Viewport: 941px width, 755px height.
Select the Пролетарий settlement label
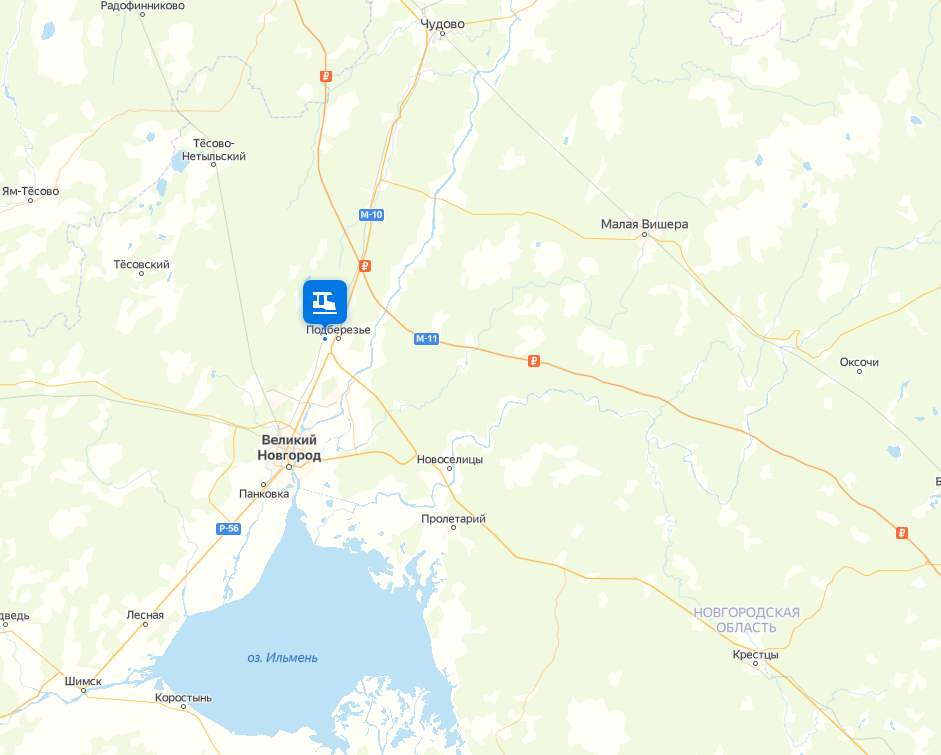(453, 519)
